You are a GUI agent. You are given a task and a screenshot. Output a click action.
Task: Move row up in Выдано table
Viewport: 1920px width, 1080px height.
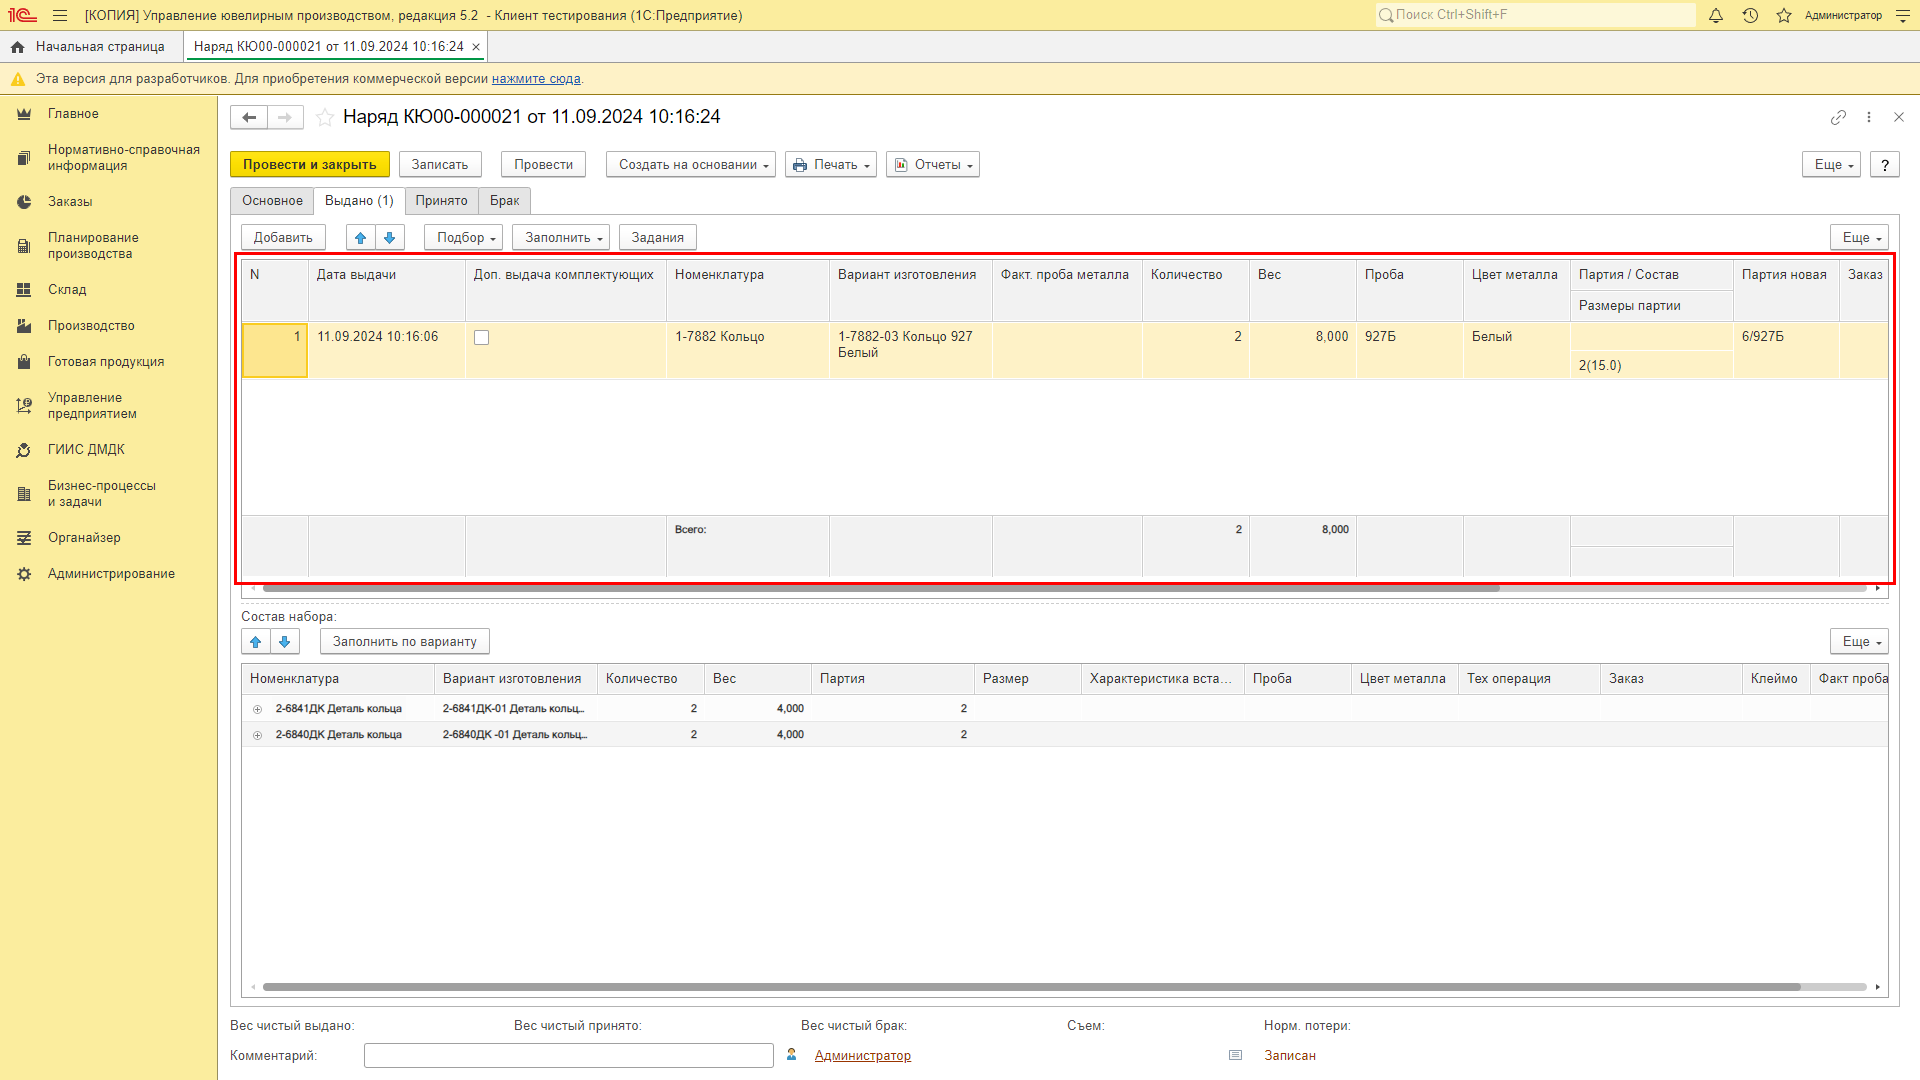[x=361, y=238]
